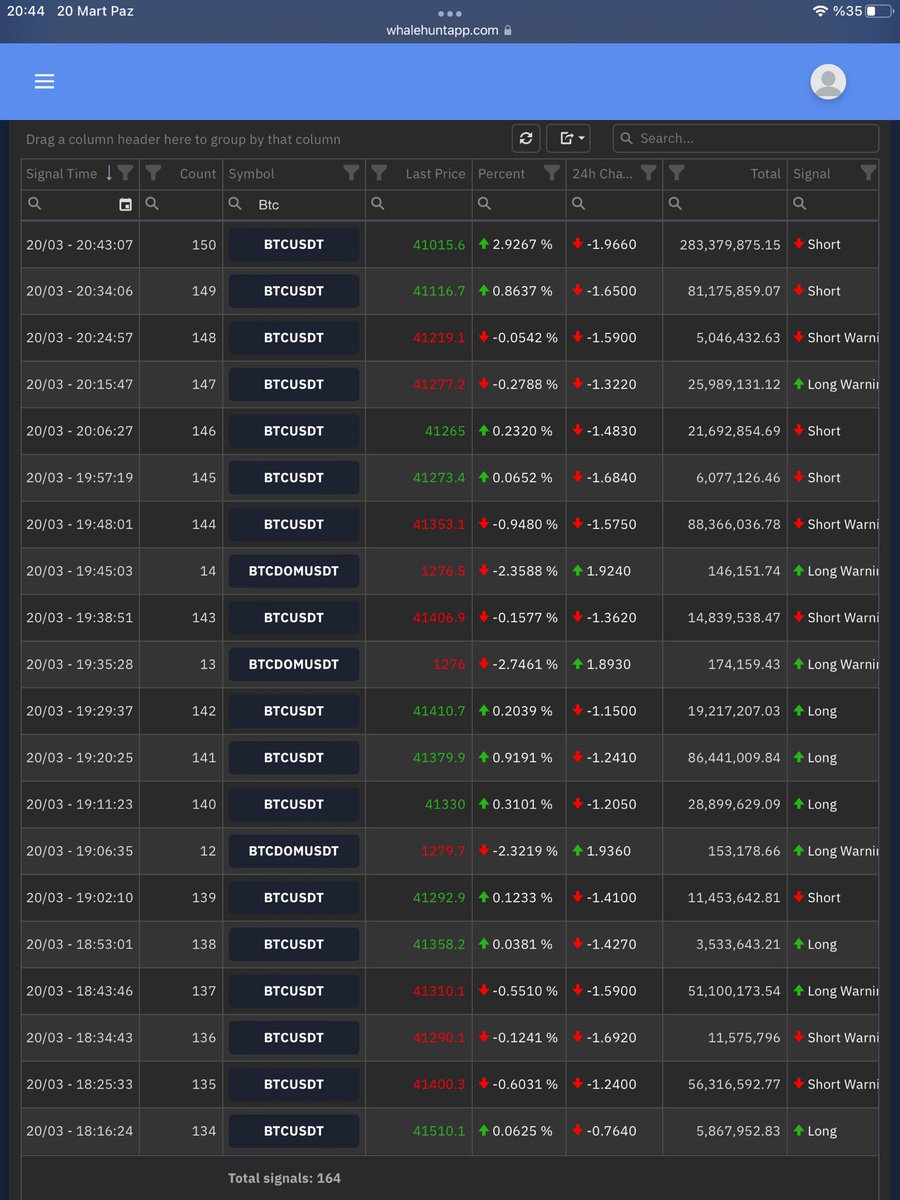Viewport: 900px width, 1200px height.
Task: Click BTCDOMUSDT badge in row count 13
Action: coord(294,664)
